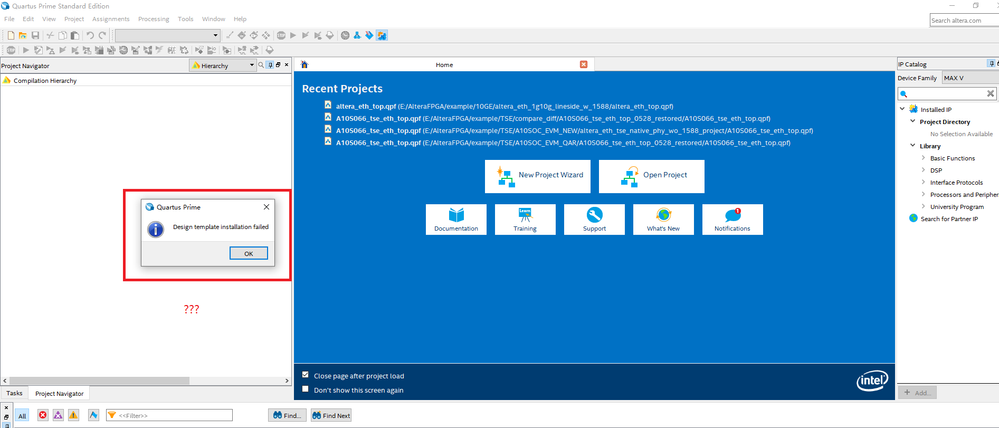Click the search magnifier in Project Navigator header

261,65
